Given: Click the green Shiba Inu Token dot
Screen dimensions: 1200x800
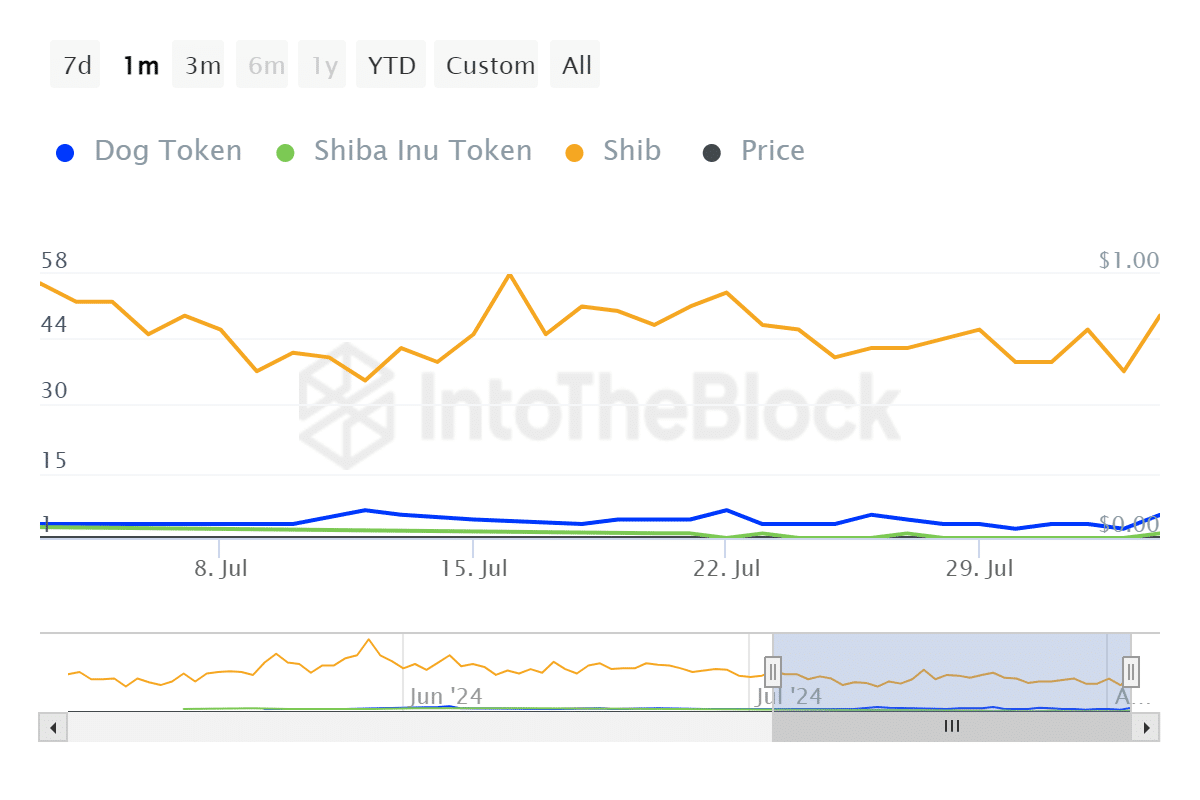Looking at the screenshot, I should point(285,153).
